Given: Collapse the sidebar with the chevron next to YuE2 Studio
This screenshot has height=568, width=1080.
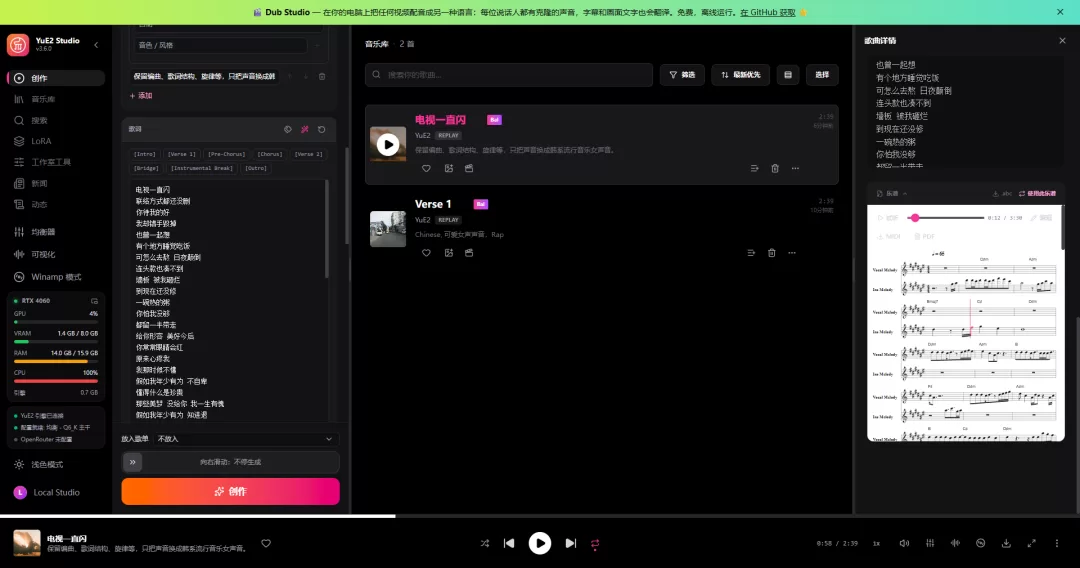Looking at the screenshot, I should click(x=96, y=45).
